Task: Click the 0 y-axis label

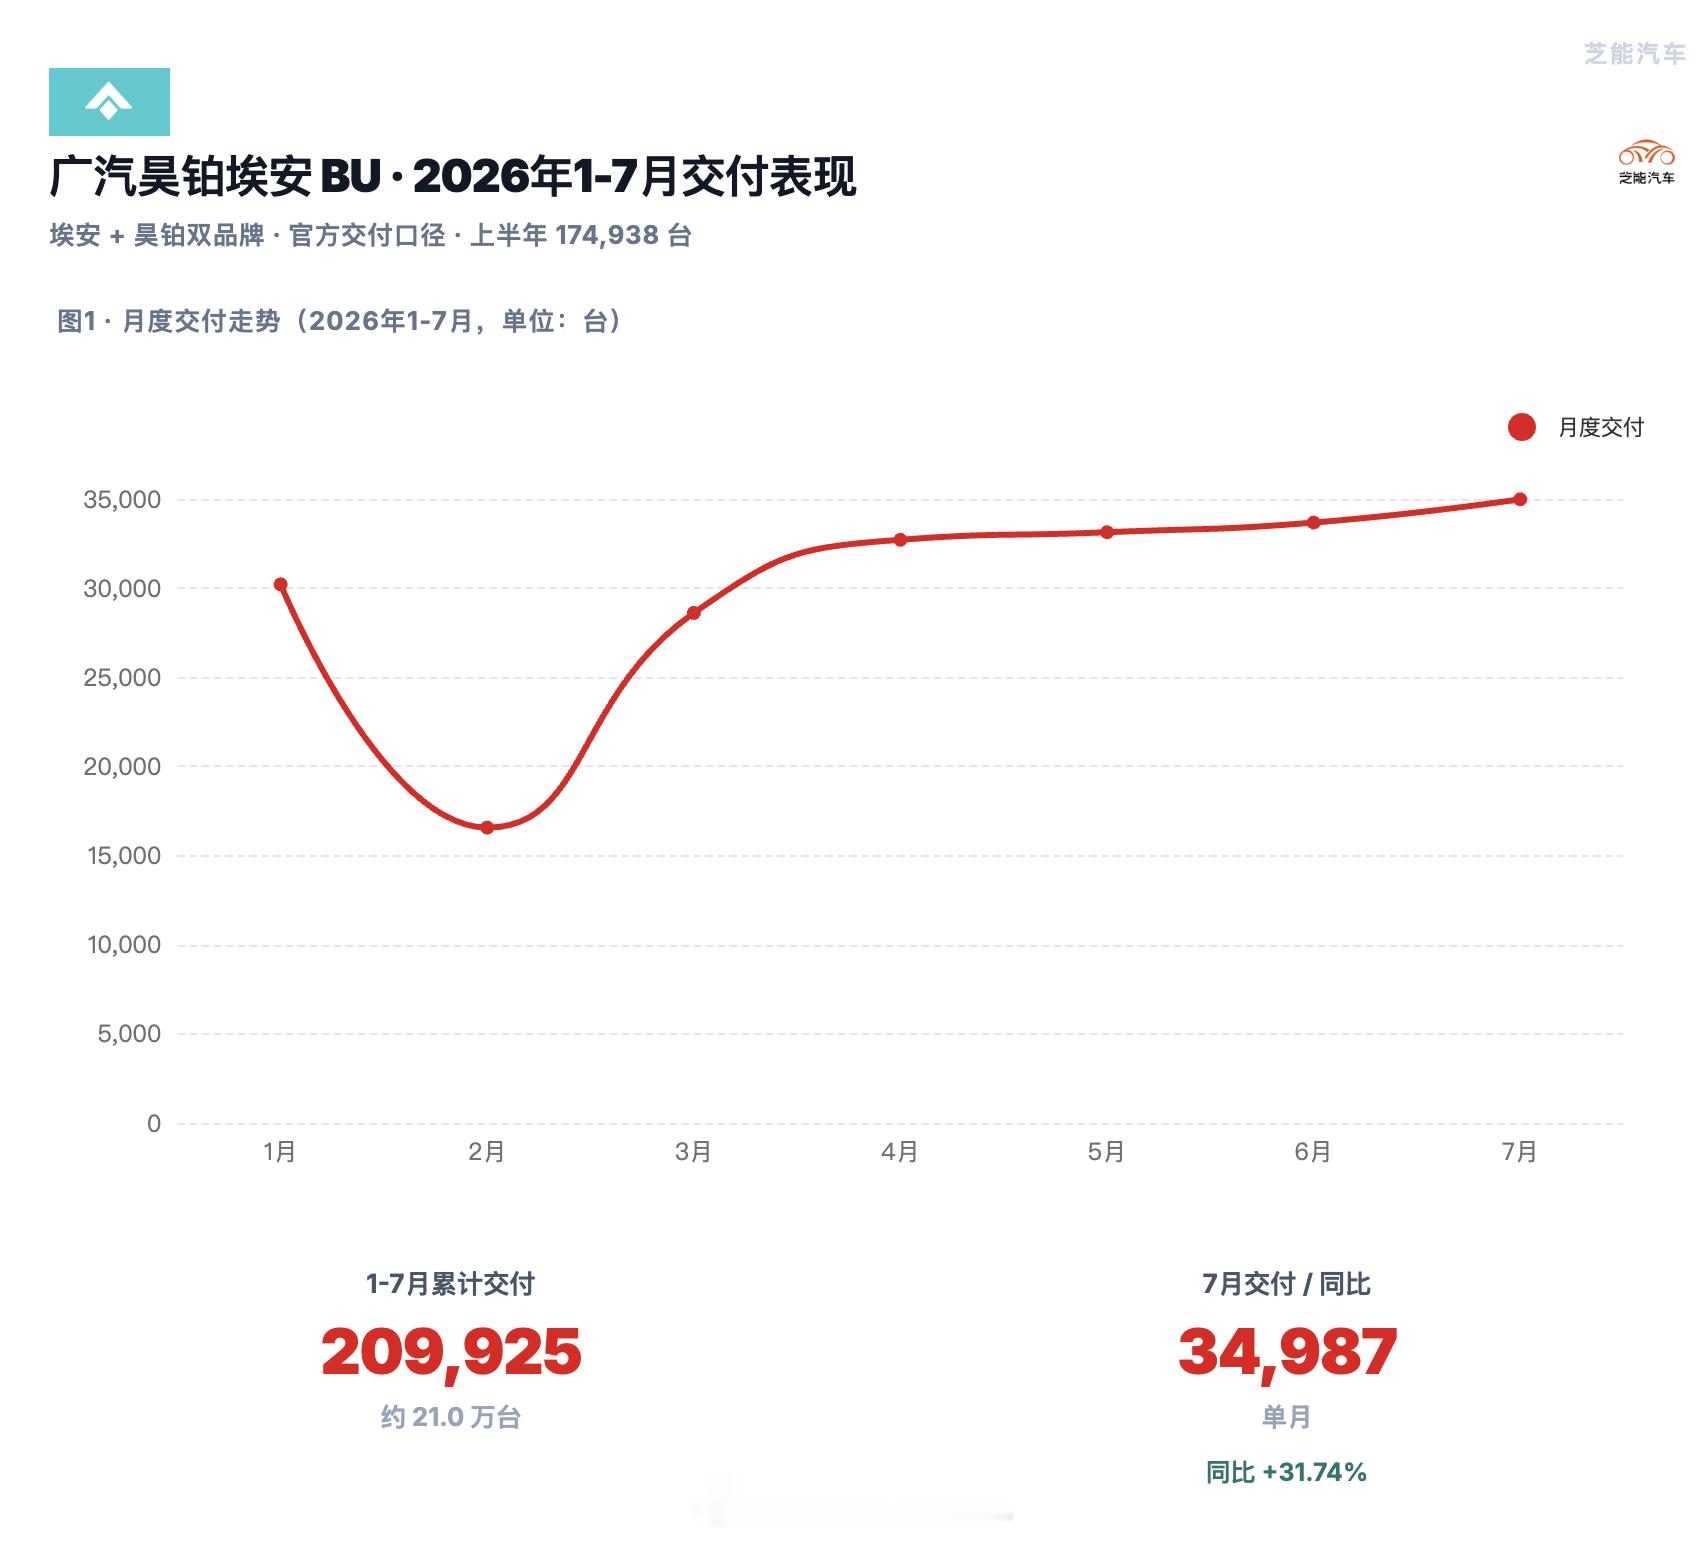Action: point(154,1124)
